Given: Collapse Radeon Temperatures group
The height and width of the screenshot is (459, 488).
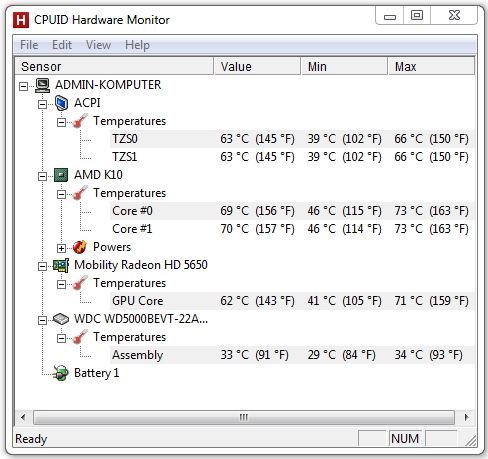Looking at the screenshot, I should point(61,285).
